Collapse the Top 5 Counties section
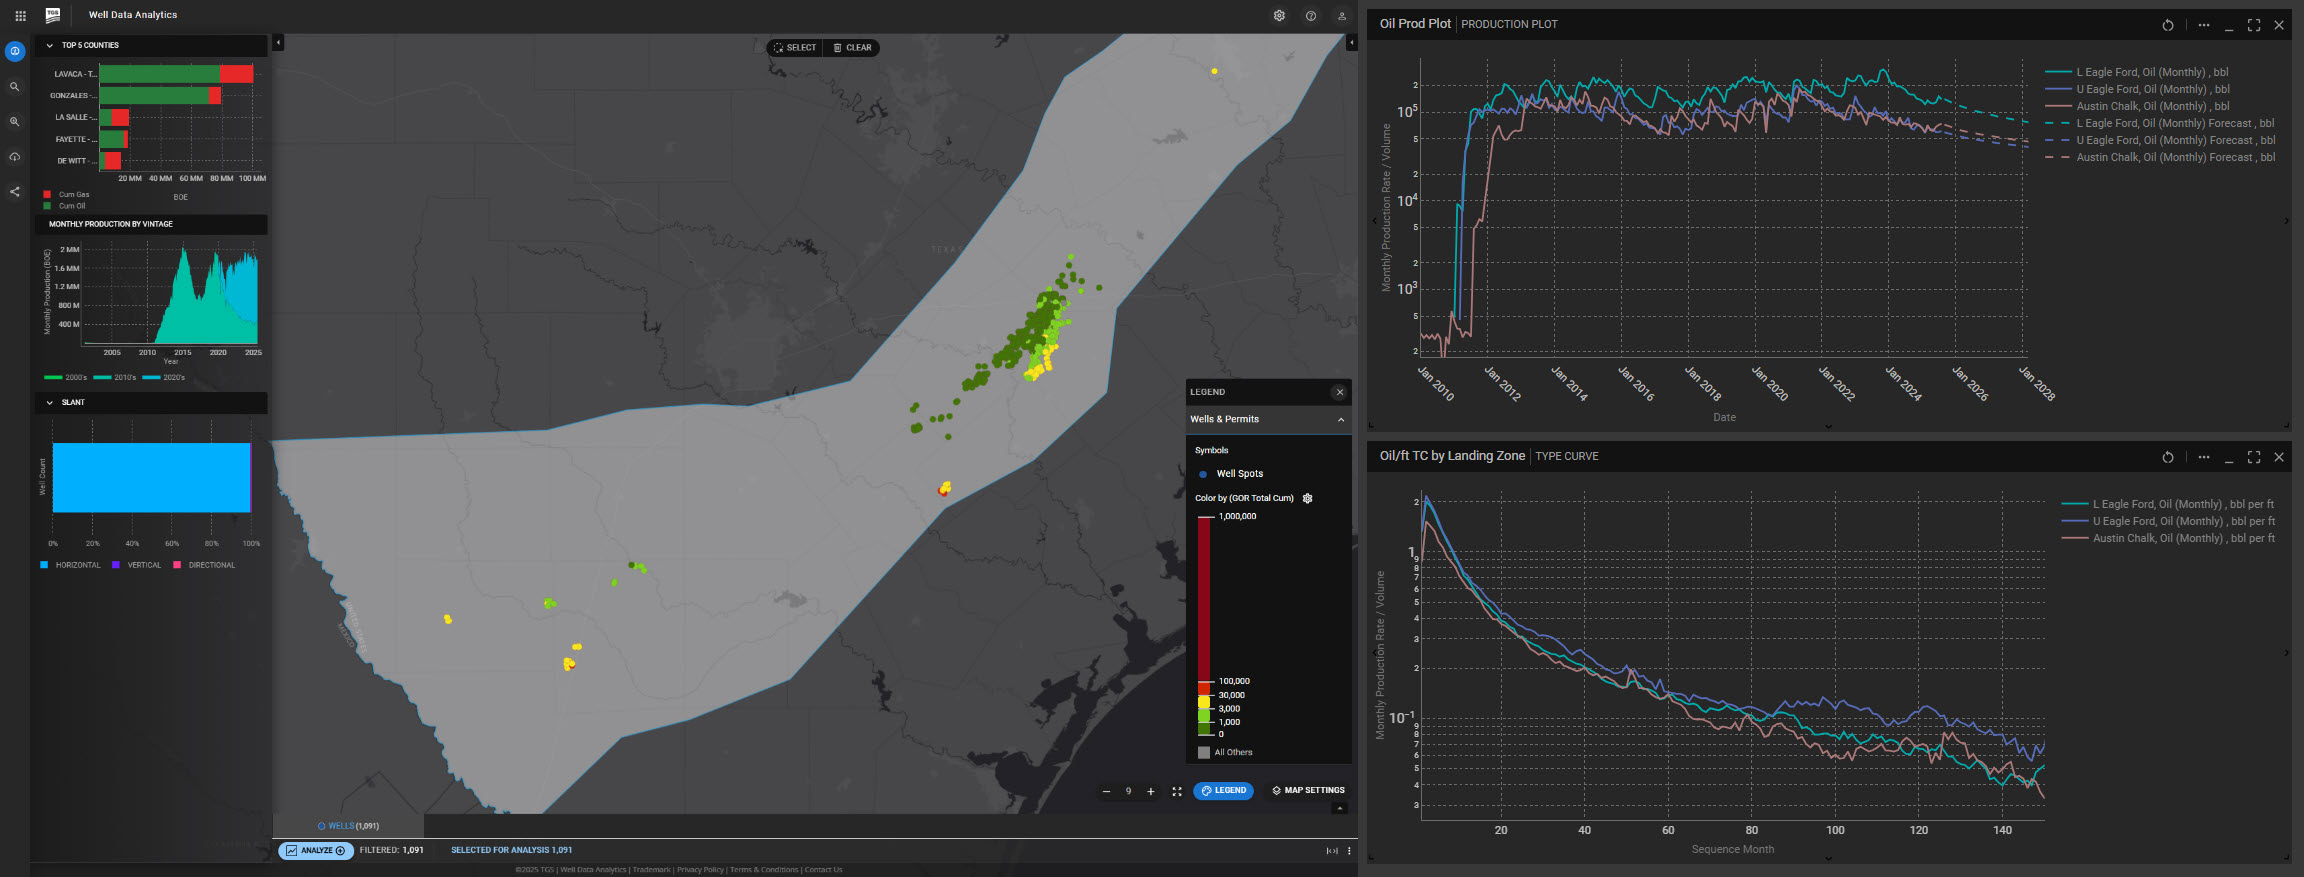The height and width of the screenshot is (877, 2304). pos(50,46)
